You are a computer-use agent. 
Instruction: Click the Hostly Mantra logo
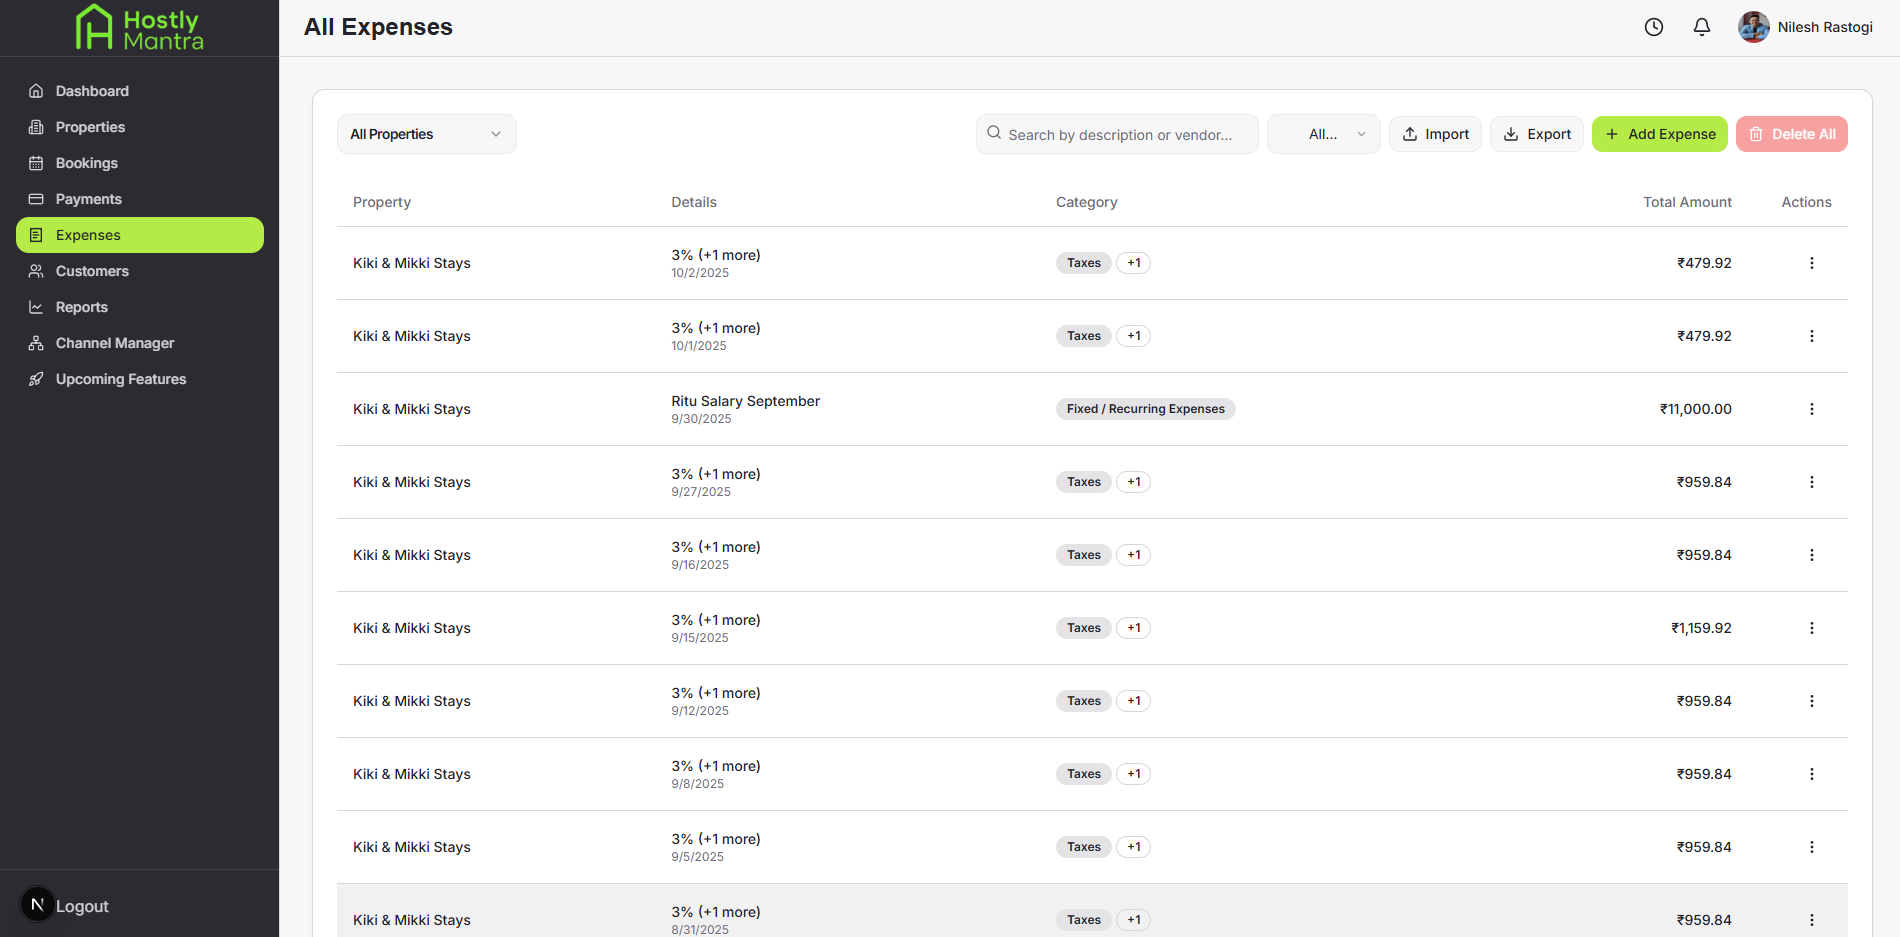(139, 28)
